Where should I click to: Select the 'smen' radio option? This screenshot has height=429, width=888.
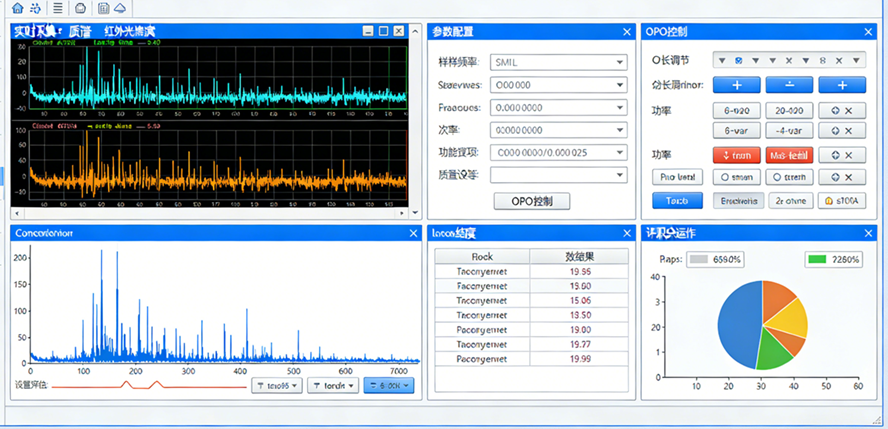click(735, 177)
